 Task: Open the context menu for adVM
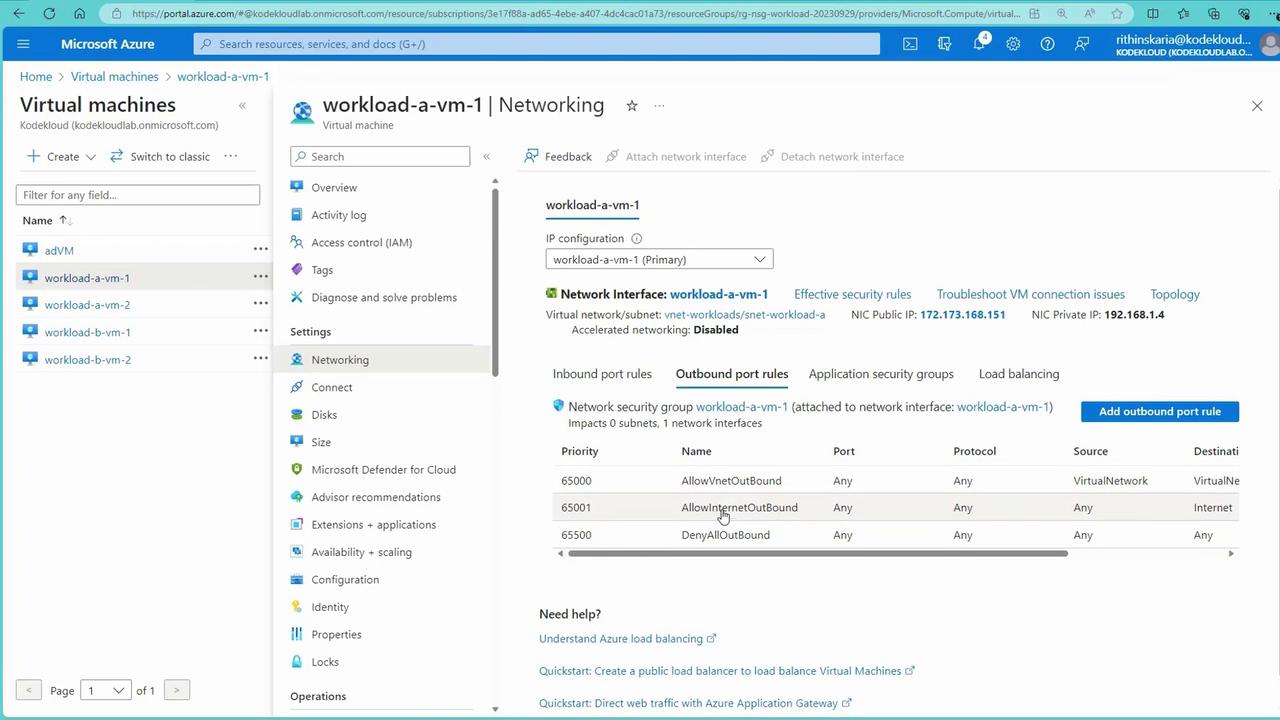[x=260, y=249]
